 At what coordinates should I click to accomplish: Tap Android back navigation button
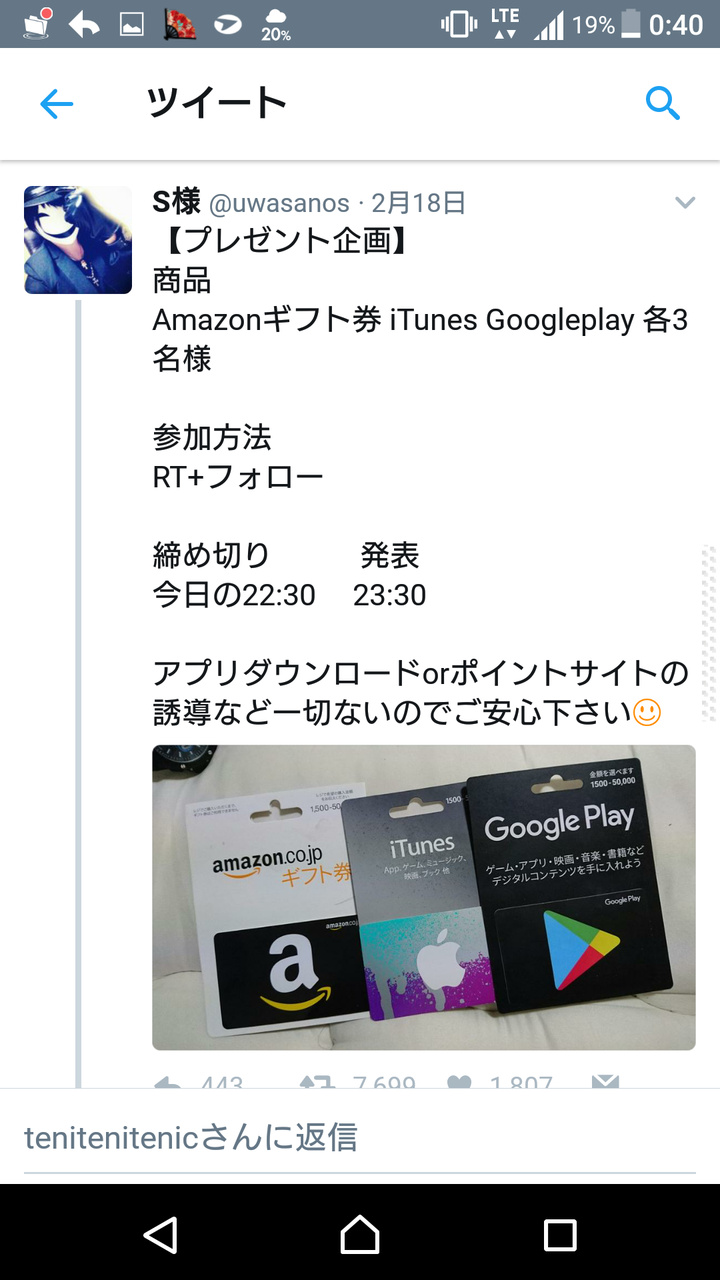(x=160, y=1234)
